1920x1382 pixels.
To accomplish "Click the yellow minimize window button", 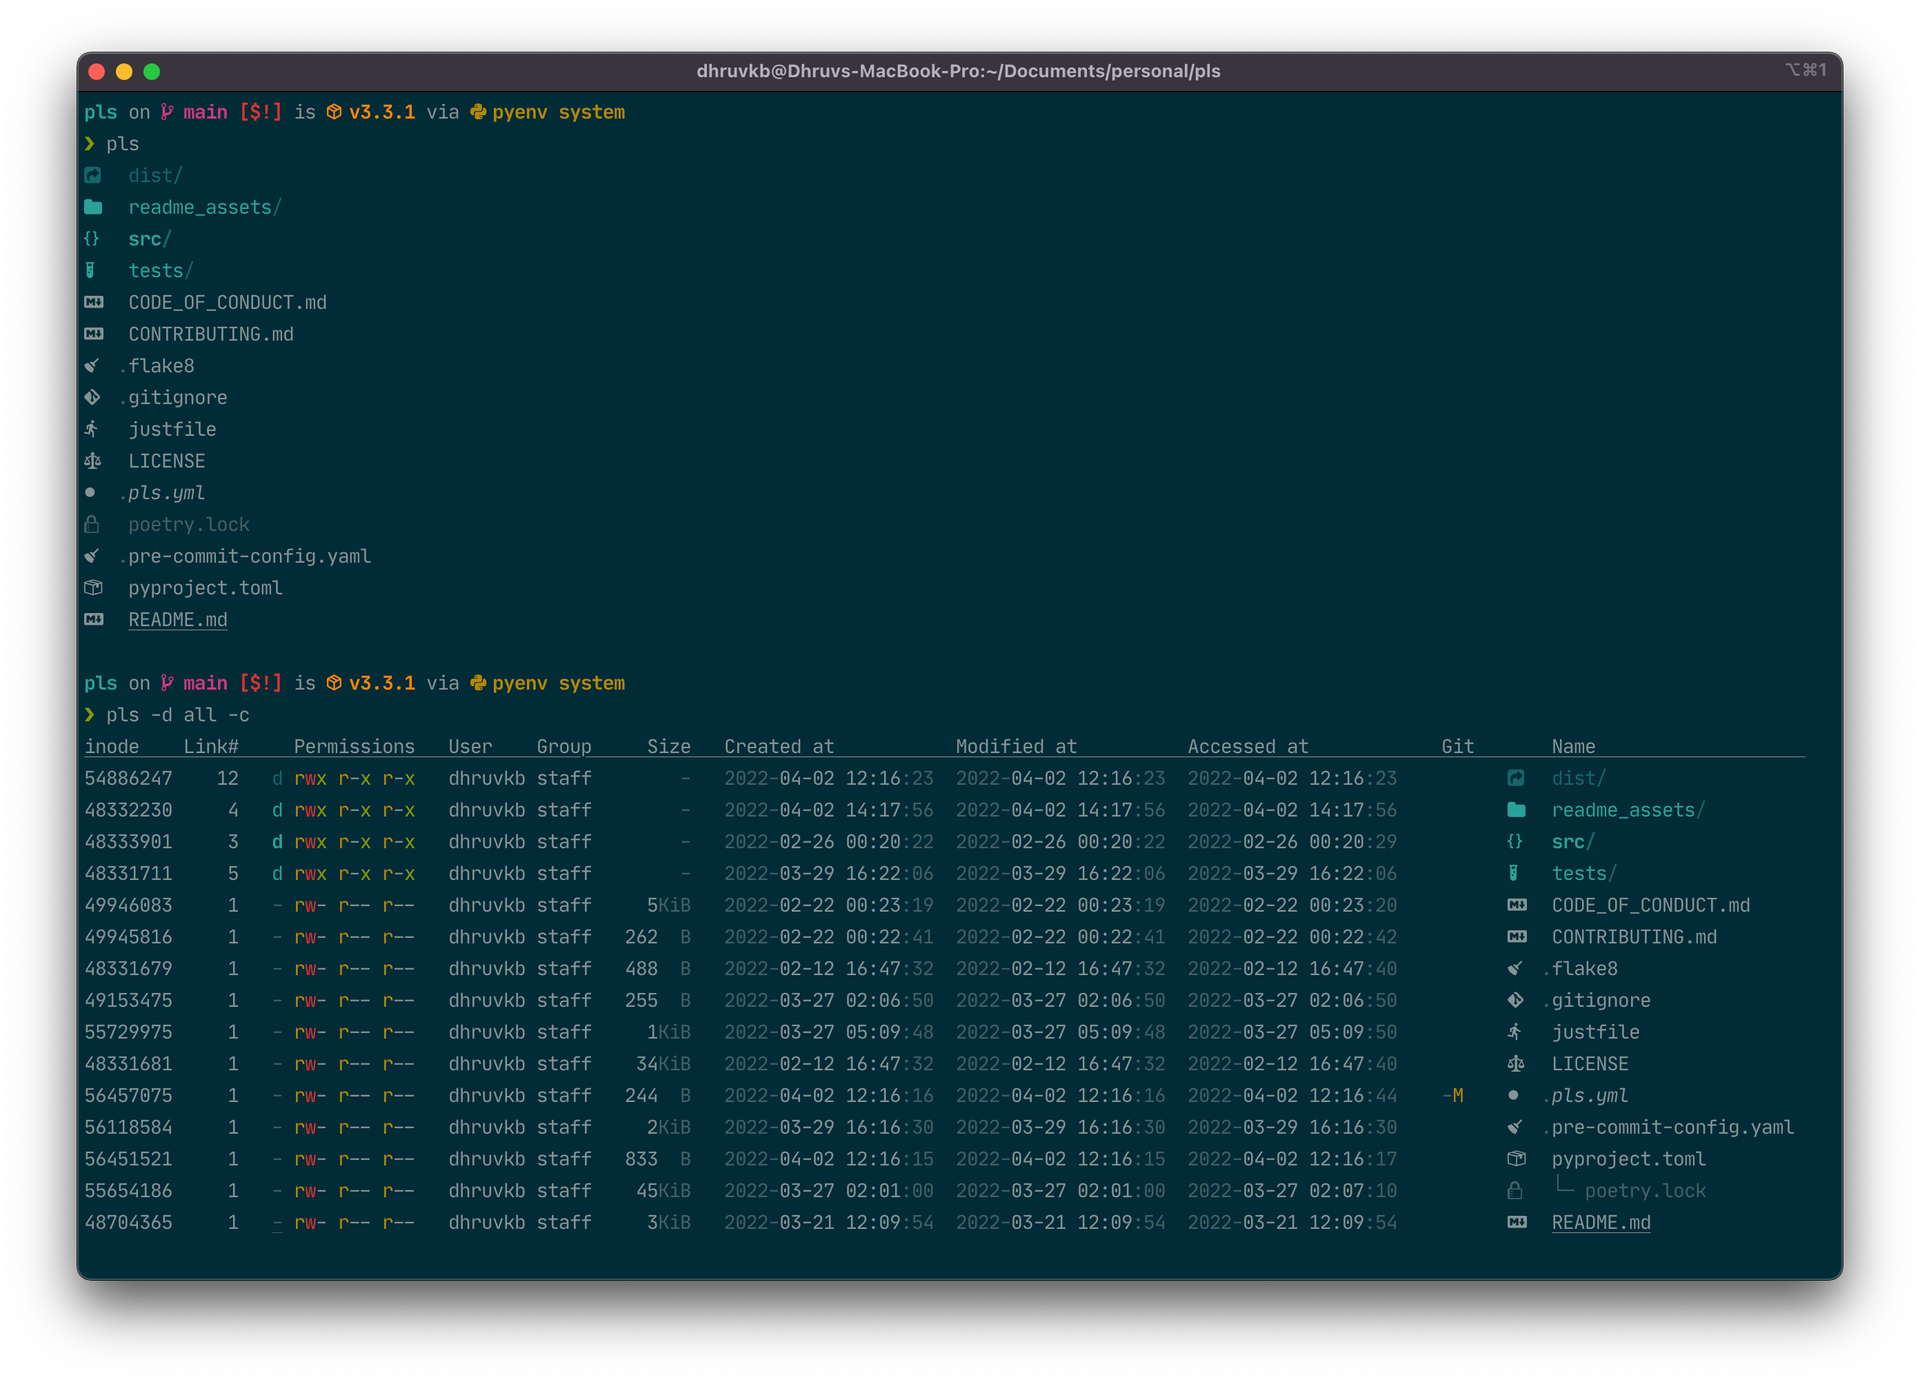I will click(x=124, y=71).
